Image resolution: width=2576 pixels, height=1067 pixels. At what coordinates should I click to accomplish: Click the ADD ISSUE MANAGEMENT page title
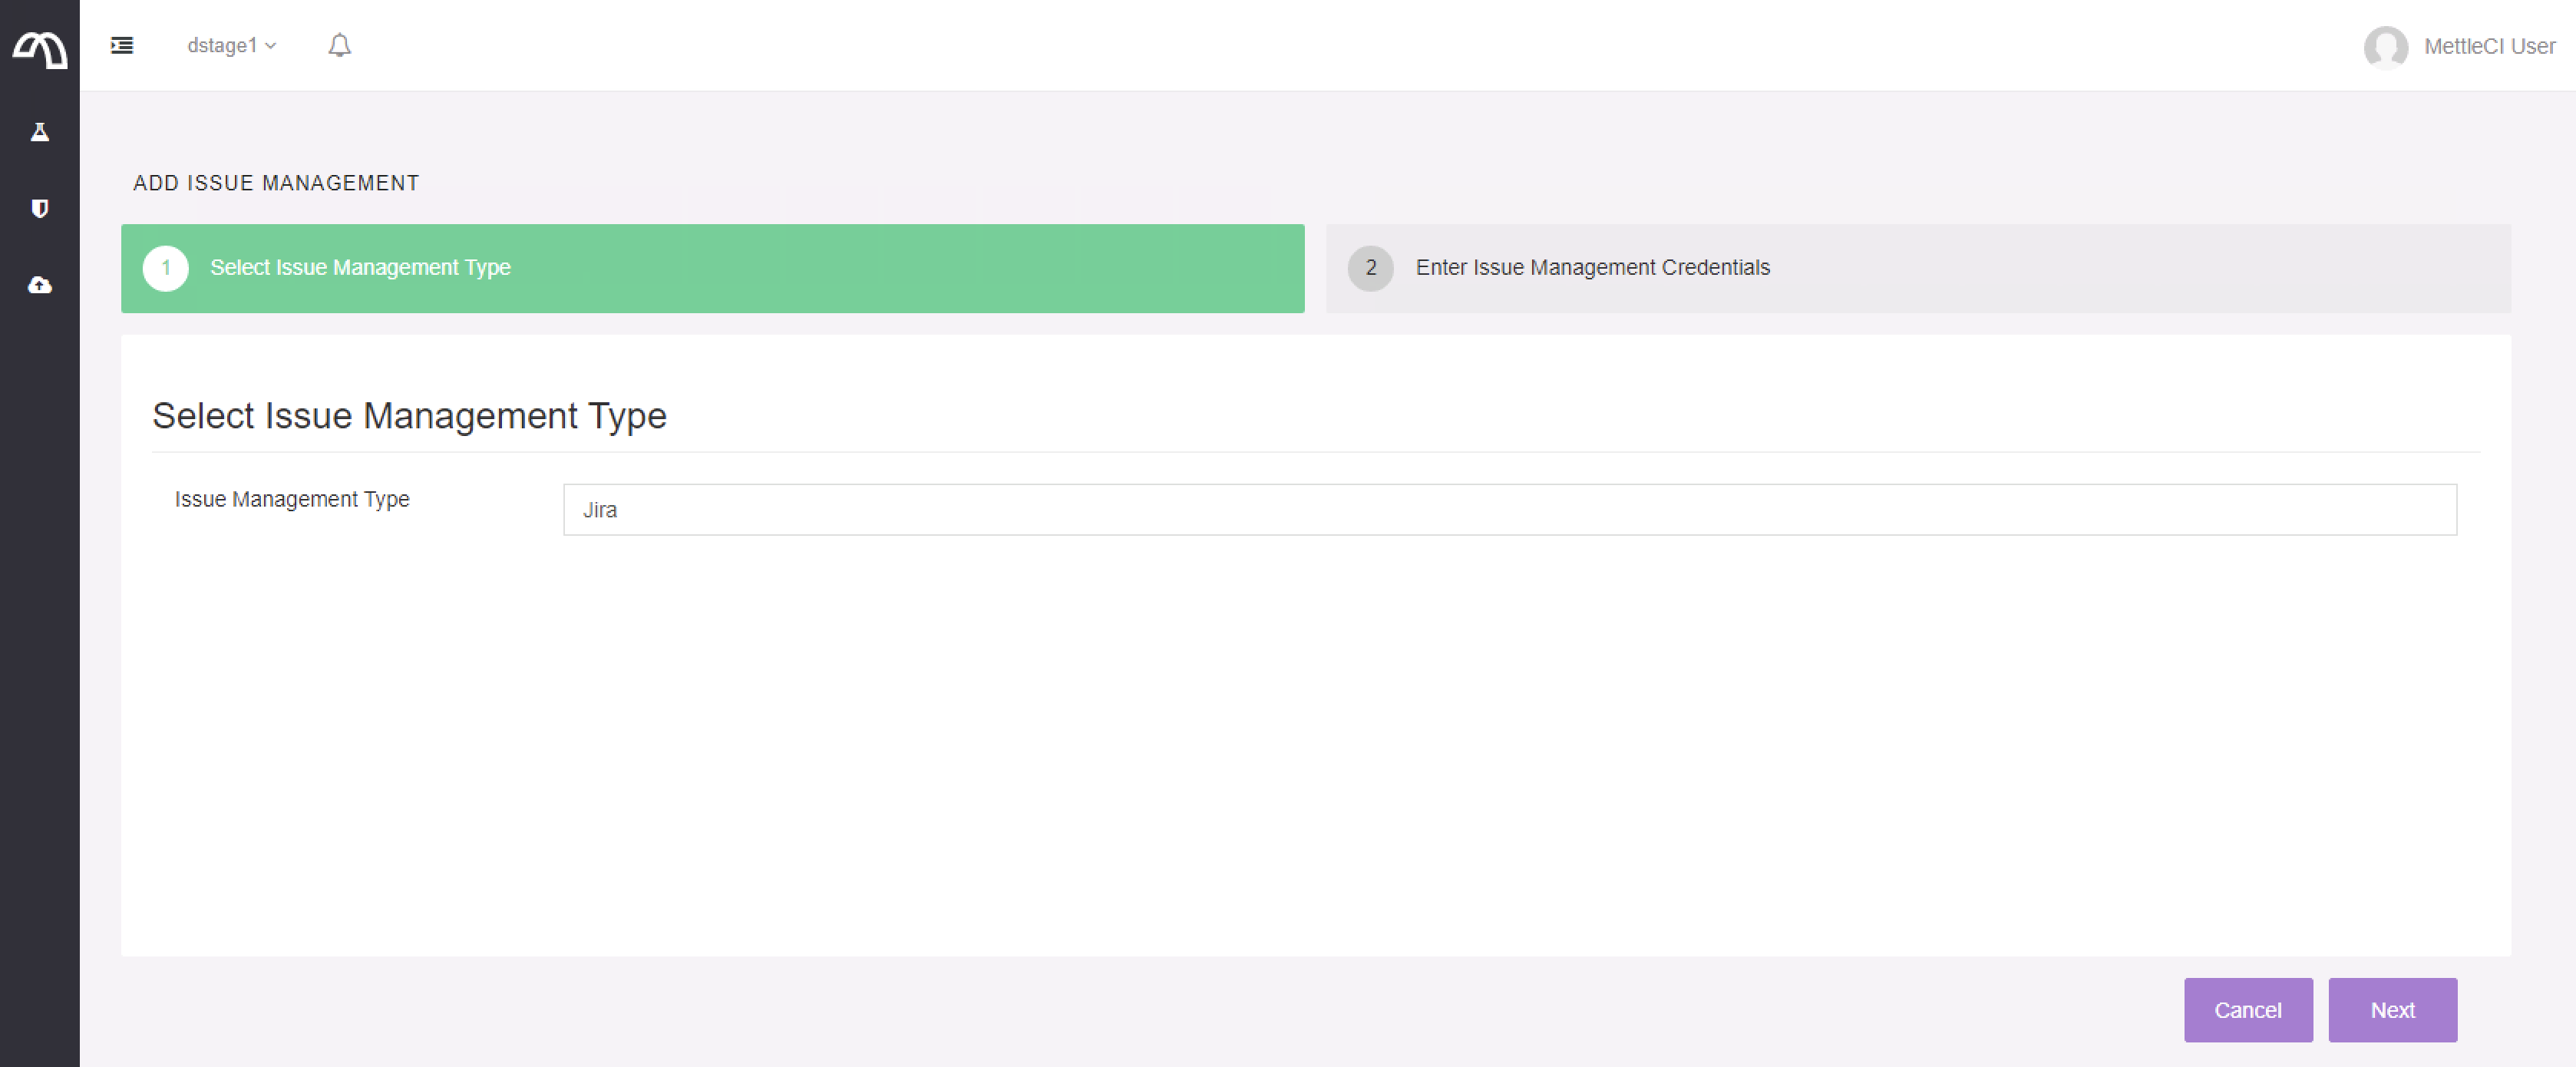pos(276,183)
